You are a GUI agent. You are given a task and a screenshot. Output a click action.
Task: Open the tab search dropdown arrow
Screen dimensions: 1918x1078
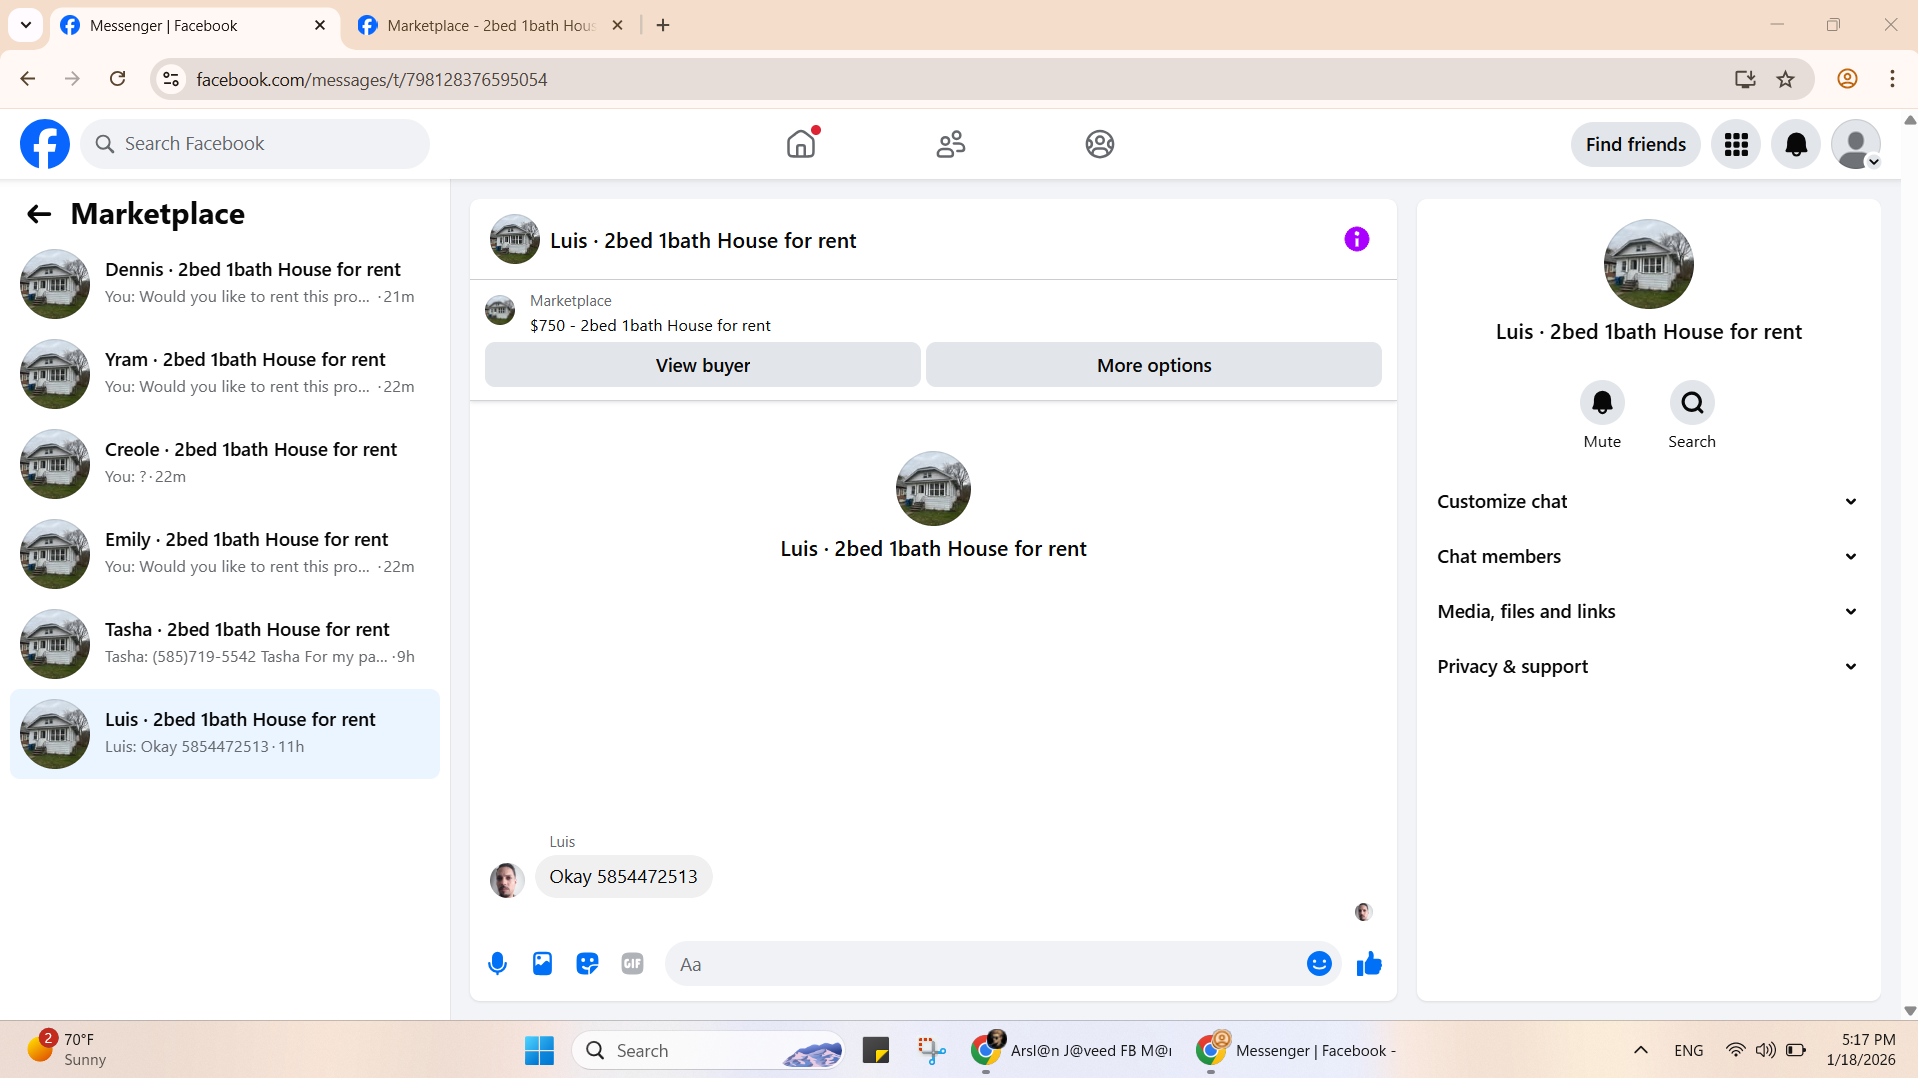26,25
